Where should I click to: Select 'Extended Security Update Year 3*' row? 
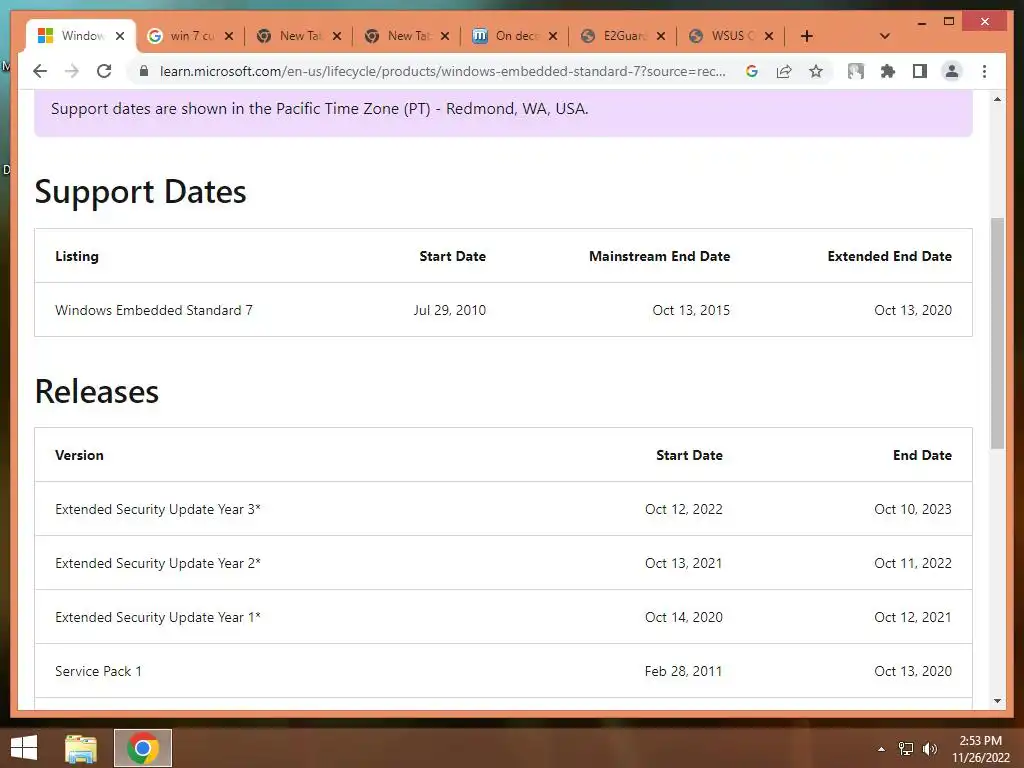(504, 509)
